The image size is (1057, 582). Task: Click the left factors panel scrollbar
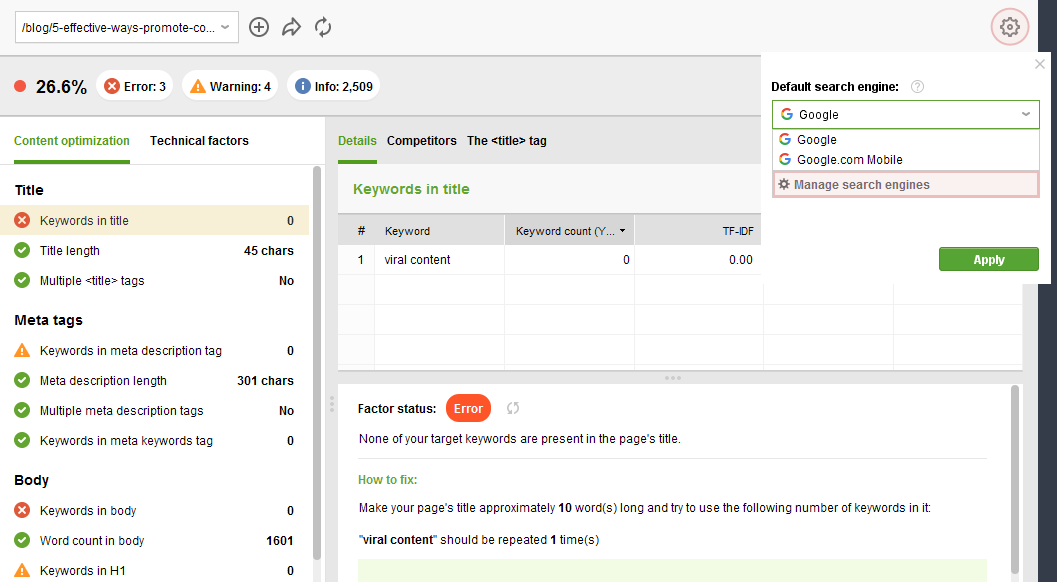pyautogui.click(x=317, y=364)
